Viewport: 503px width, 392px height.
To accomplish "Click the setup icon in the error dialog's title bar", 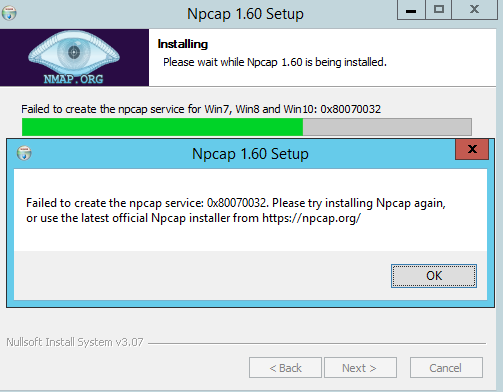I will 24,153.
